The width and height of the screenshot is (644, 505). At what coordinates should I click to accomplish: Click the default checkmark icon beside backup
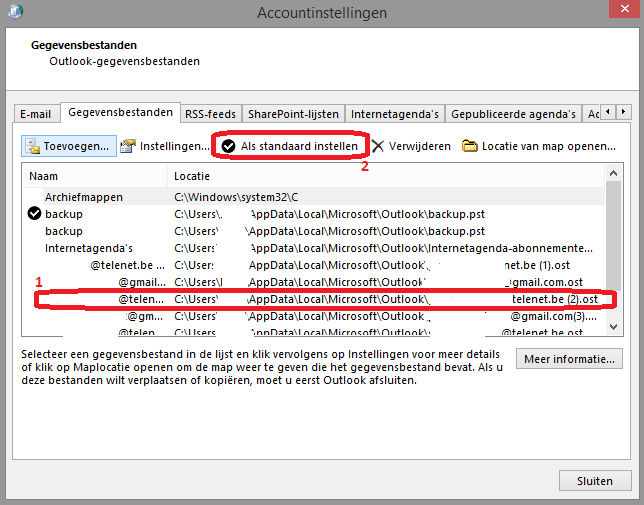35,214
